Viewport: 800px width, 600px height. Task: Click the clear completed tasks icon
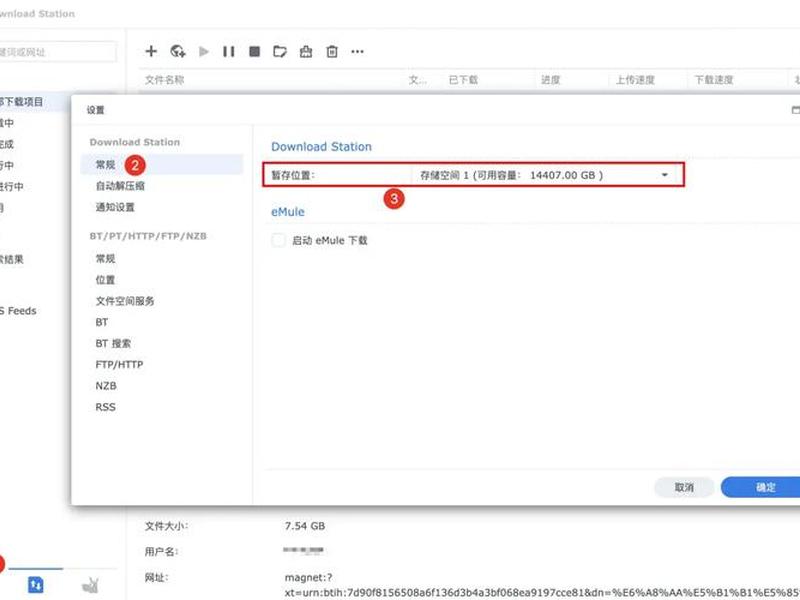click(x=306, y=51)
